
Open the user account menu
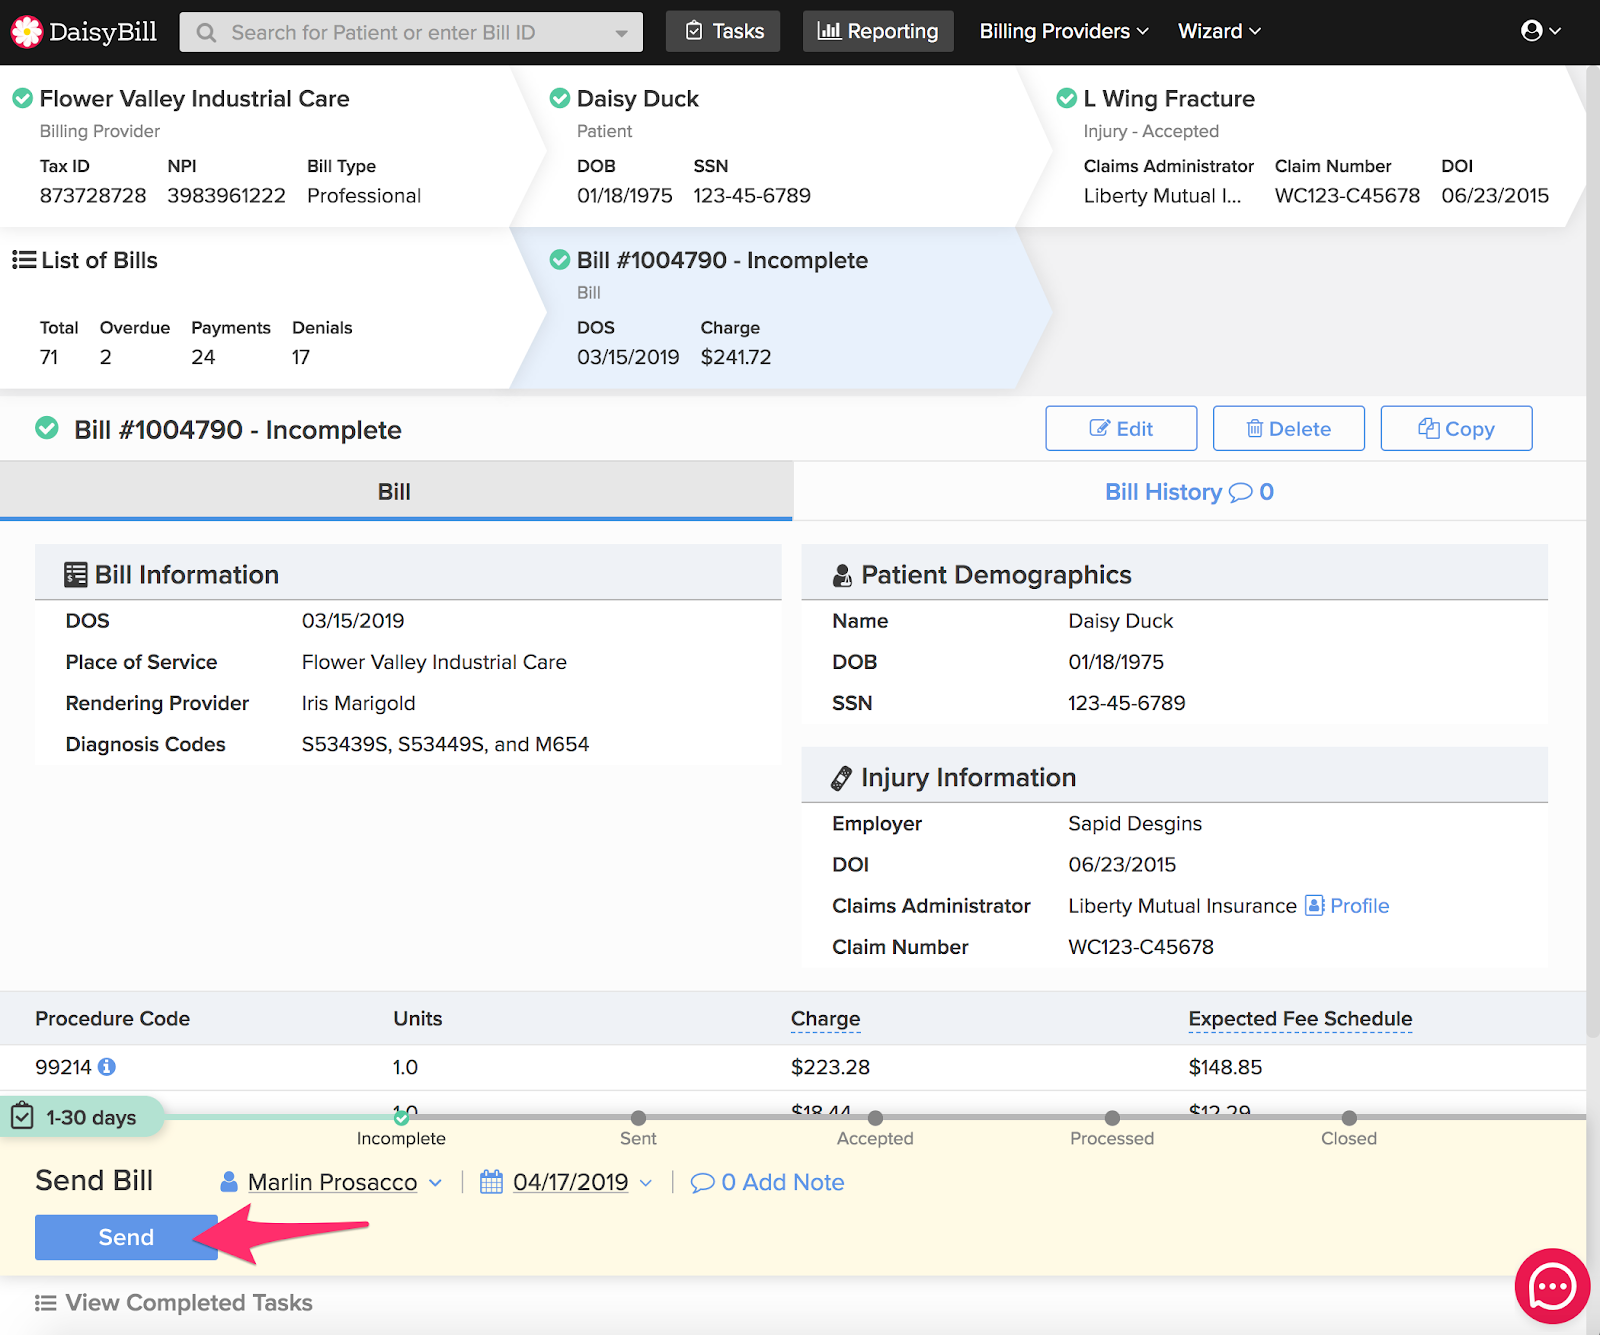point(1540,31)
